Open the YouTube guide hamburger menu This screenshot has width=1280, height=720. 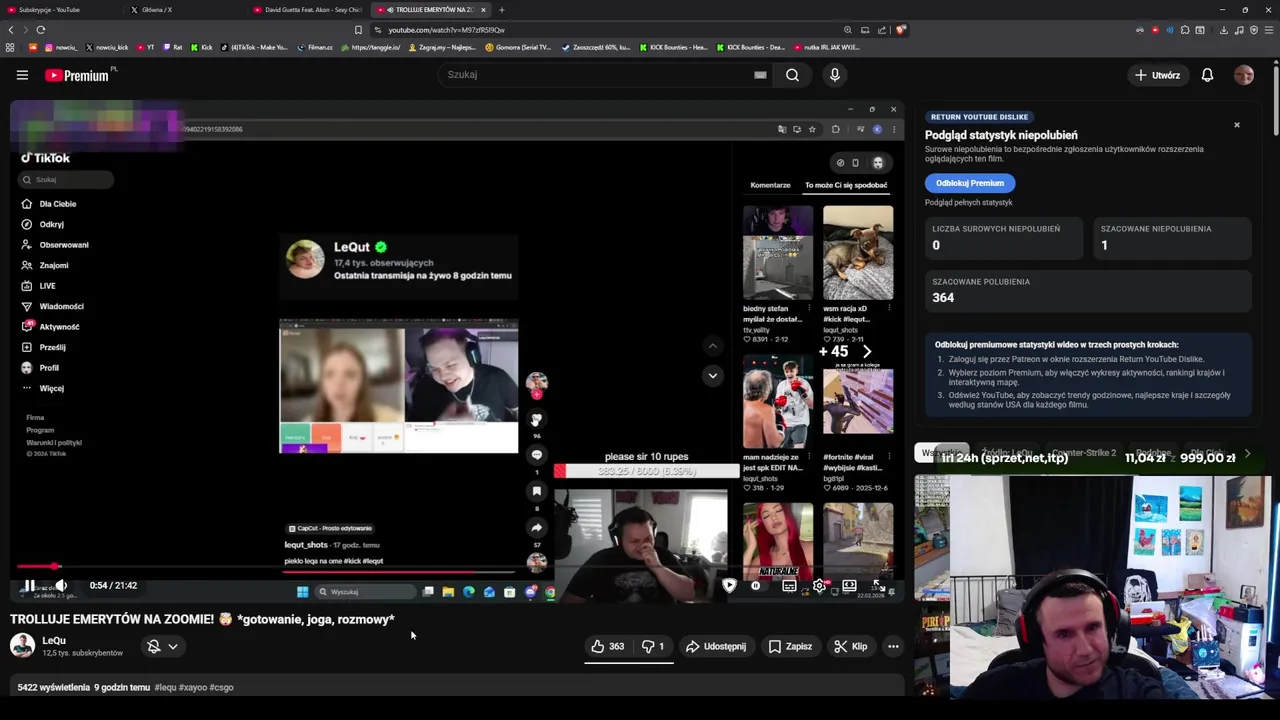(22, 75)
